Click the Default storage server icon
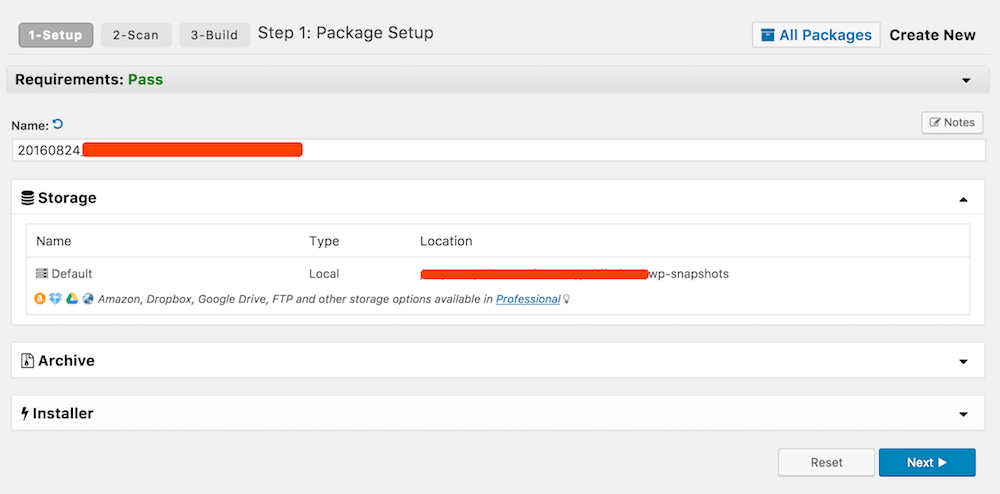Screen dimensions: 1000x494 (42, 273)
